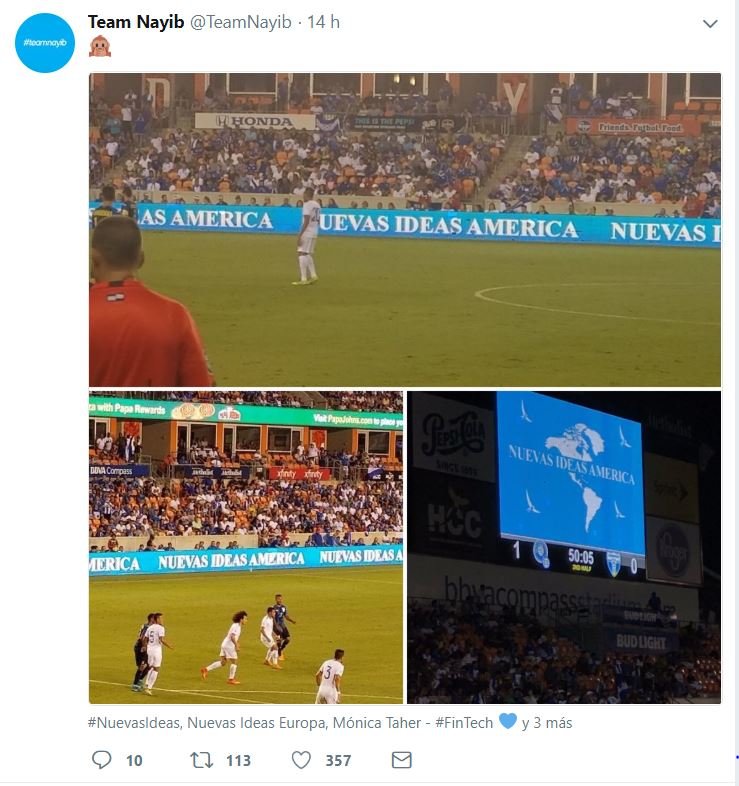Open the #NuevasIdeas tagged account
The image size is (739, 786).
tap(133, 723)
